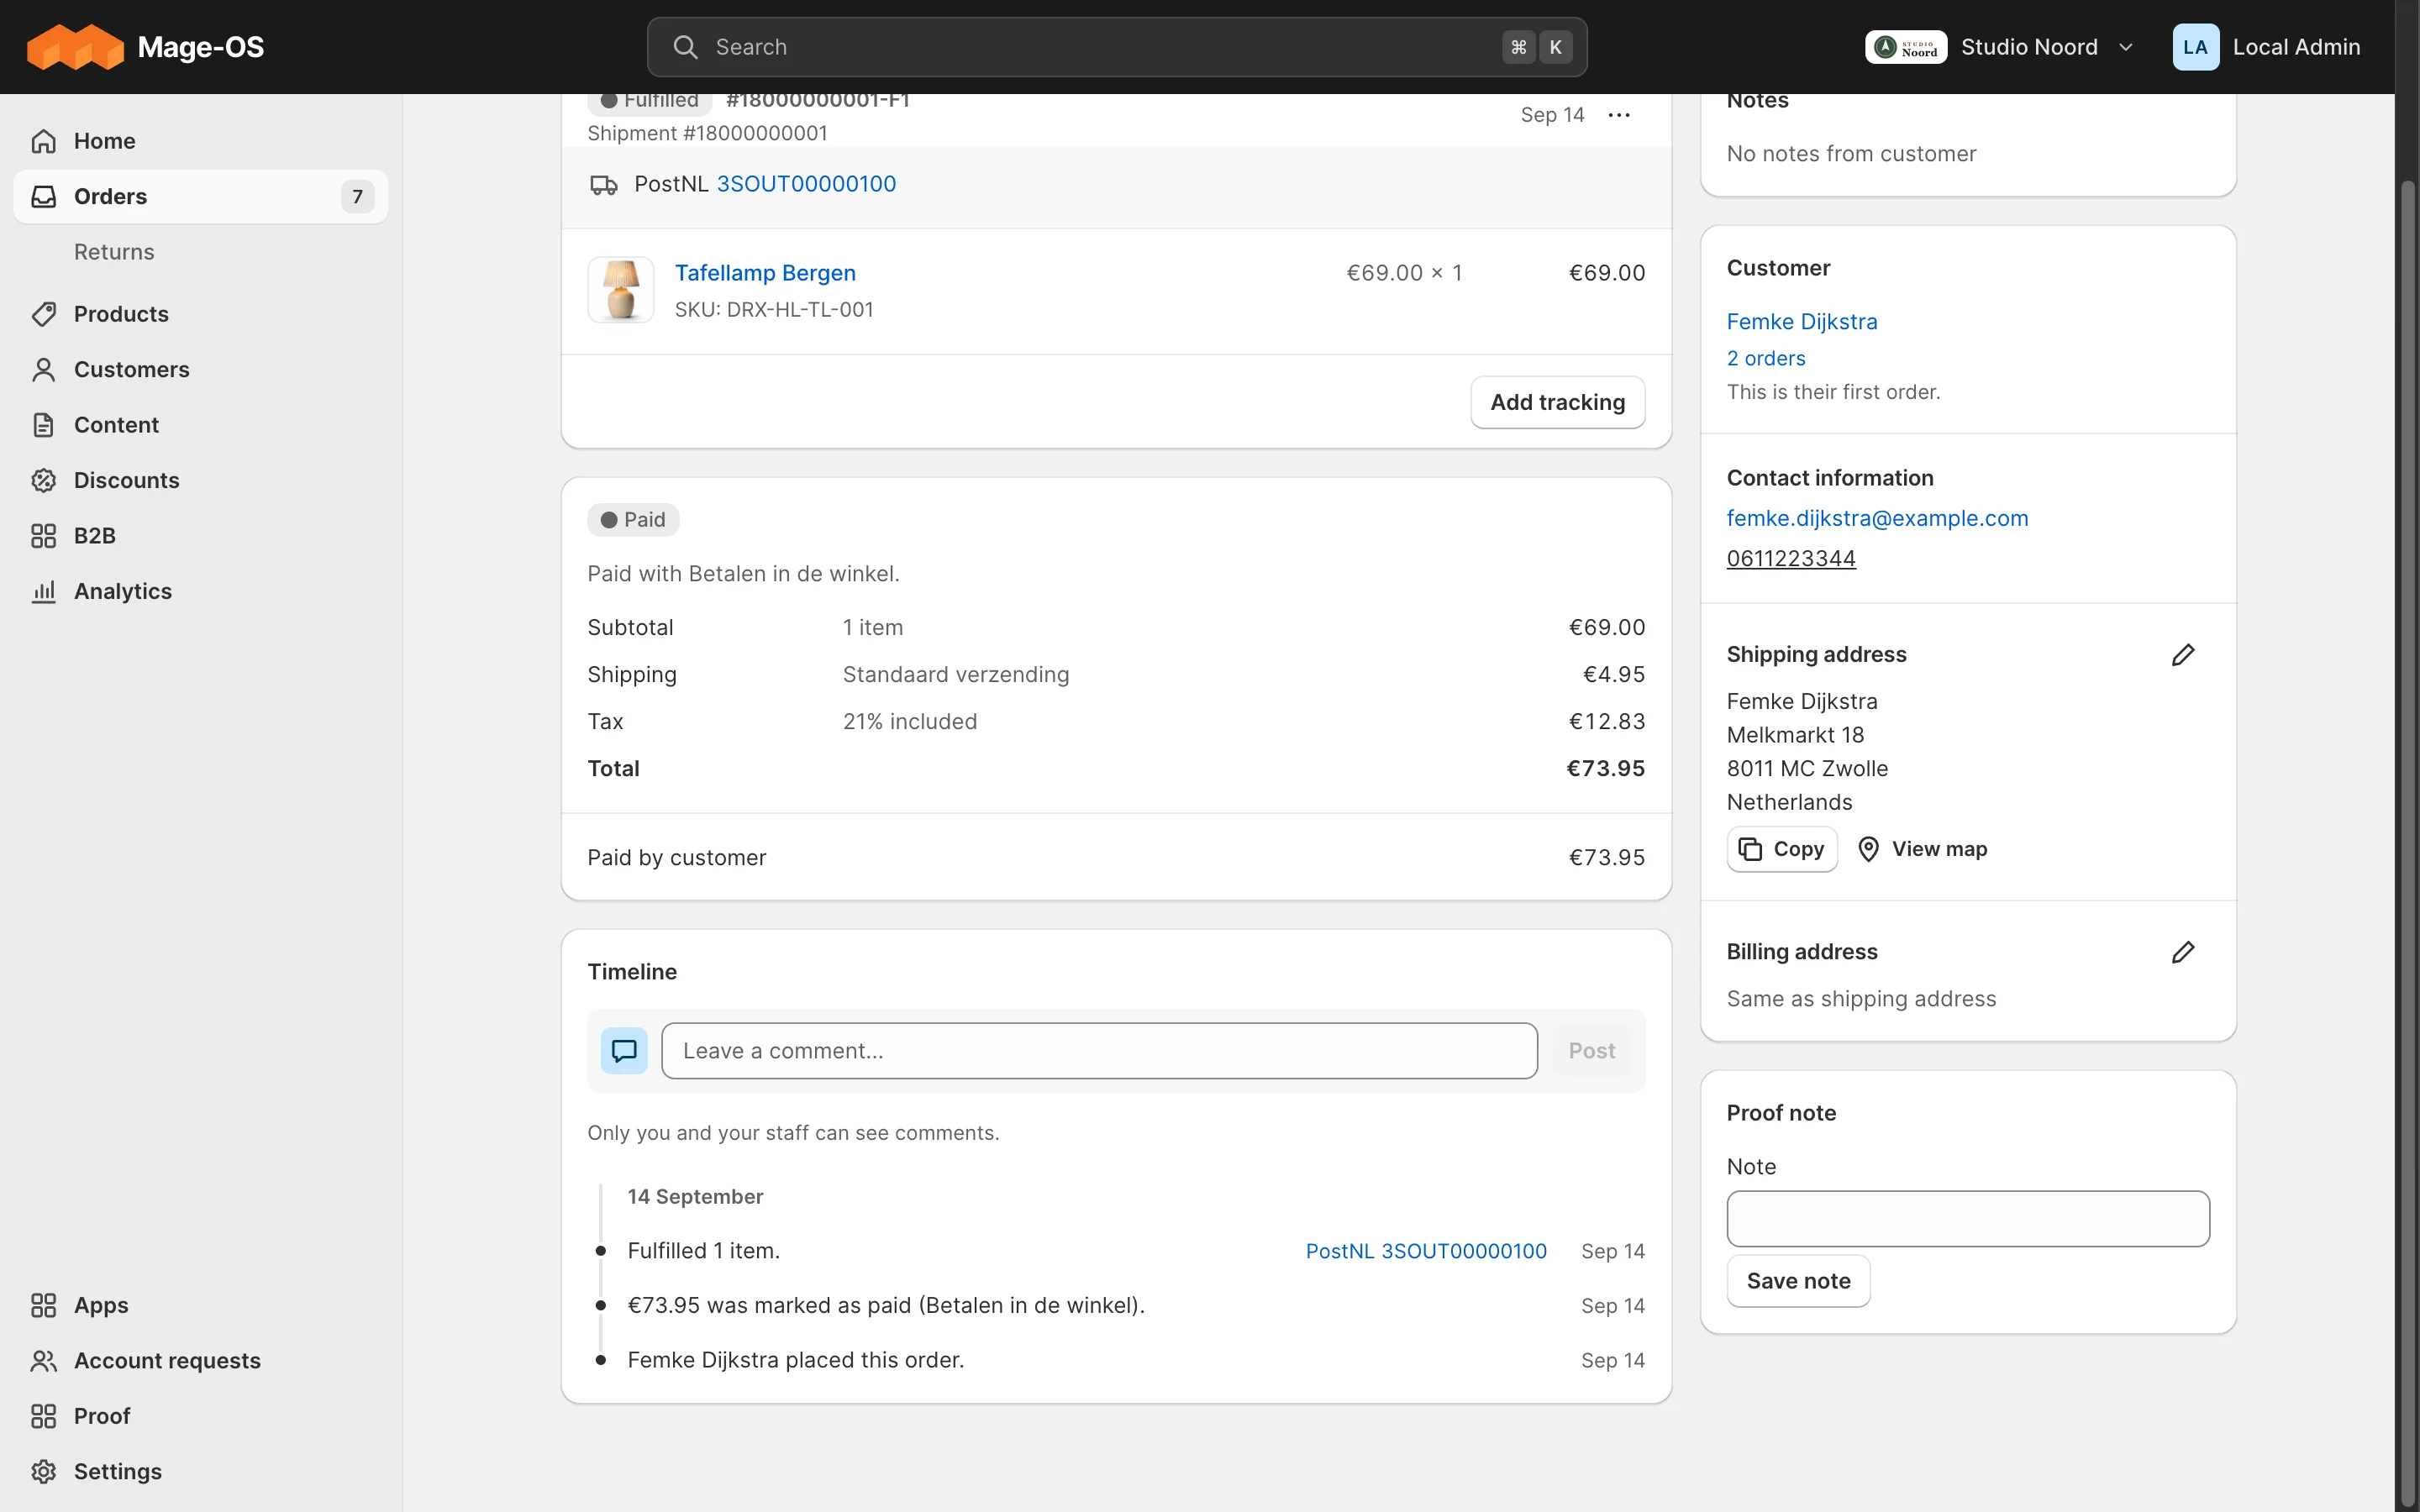The height and width of the screenshot is (1512, 2420).
Task: Click the timeline comment bubble icon
Action: click(x=624, y=1051)
